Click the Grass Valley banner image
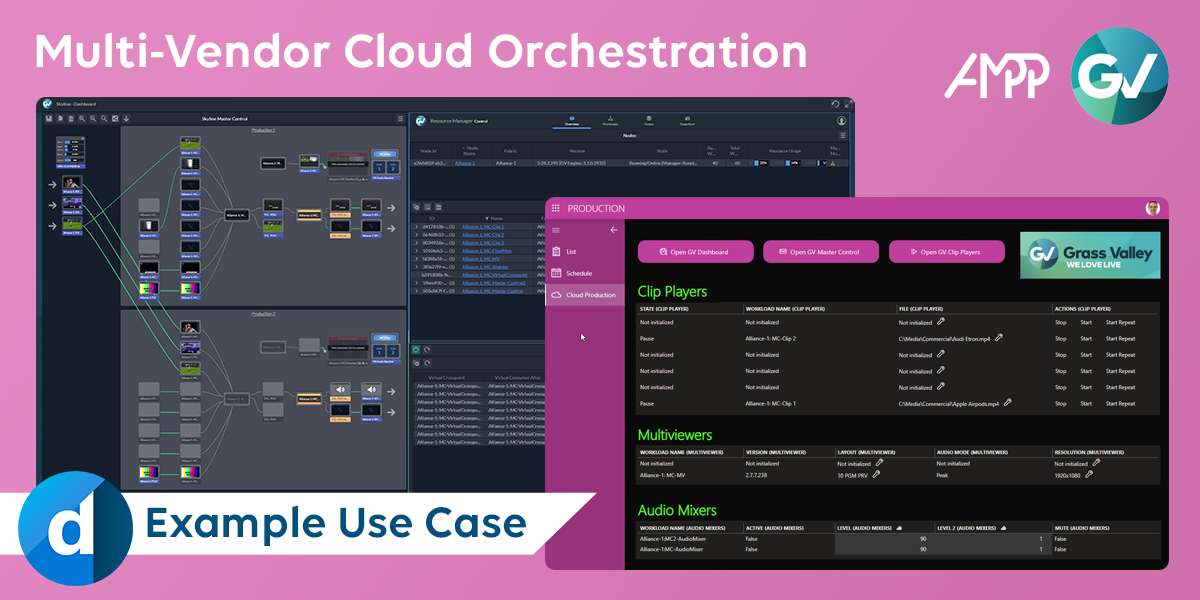Screen dimensions: 1200x600 [x=1090, y=256]
